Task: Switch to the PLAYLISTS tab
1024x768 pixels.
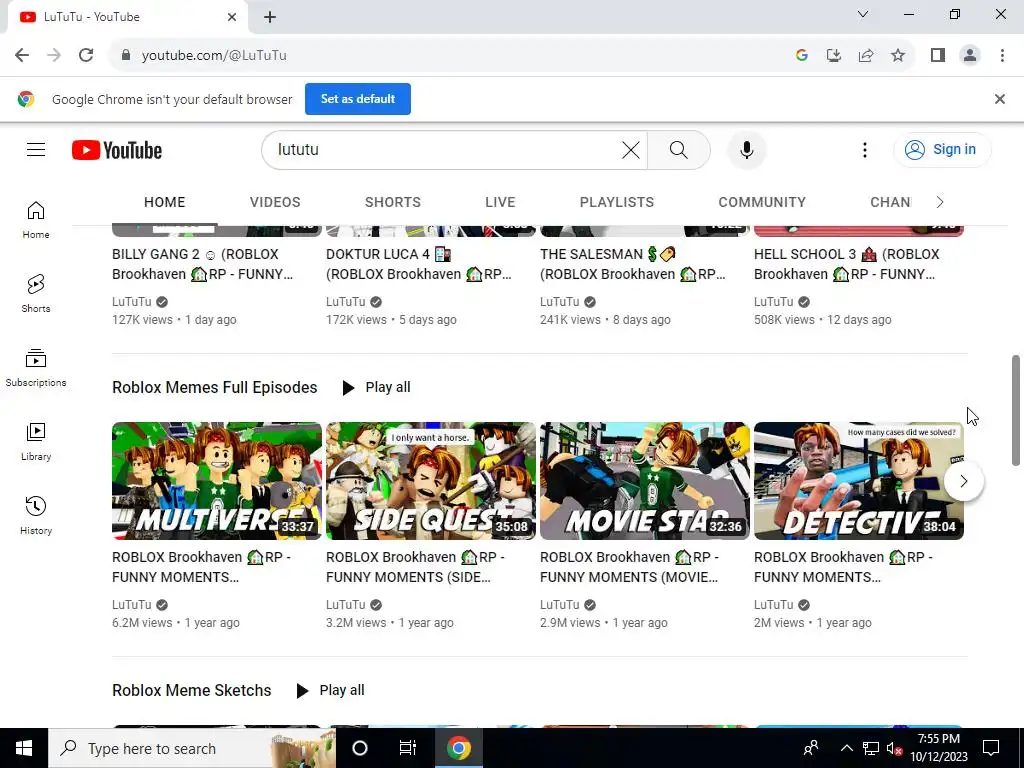Action: pos(616,202)
